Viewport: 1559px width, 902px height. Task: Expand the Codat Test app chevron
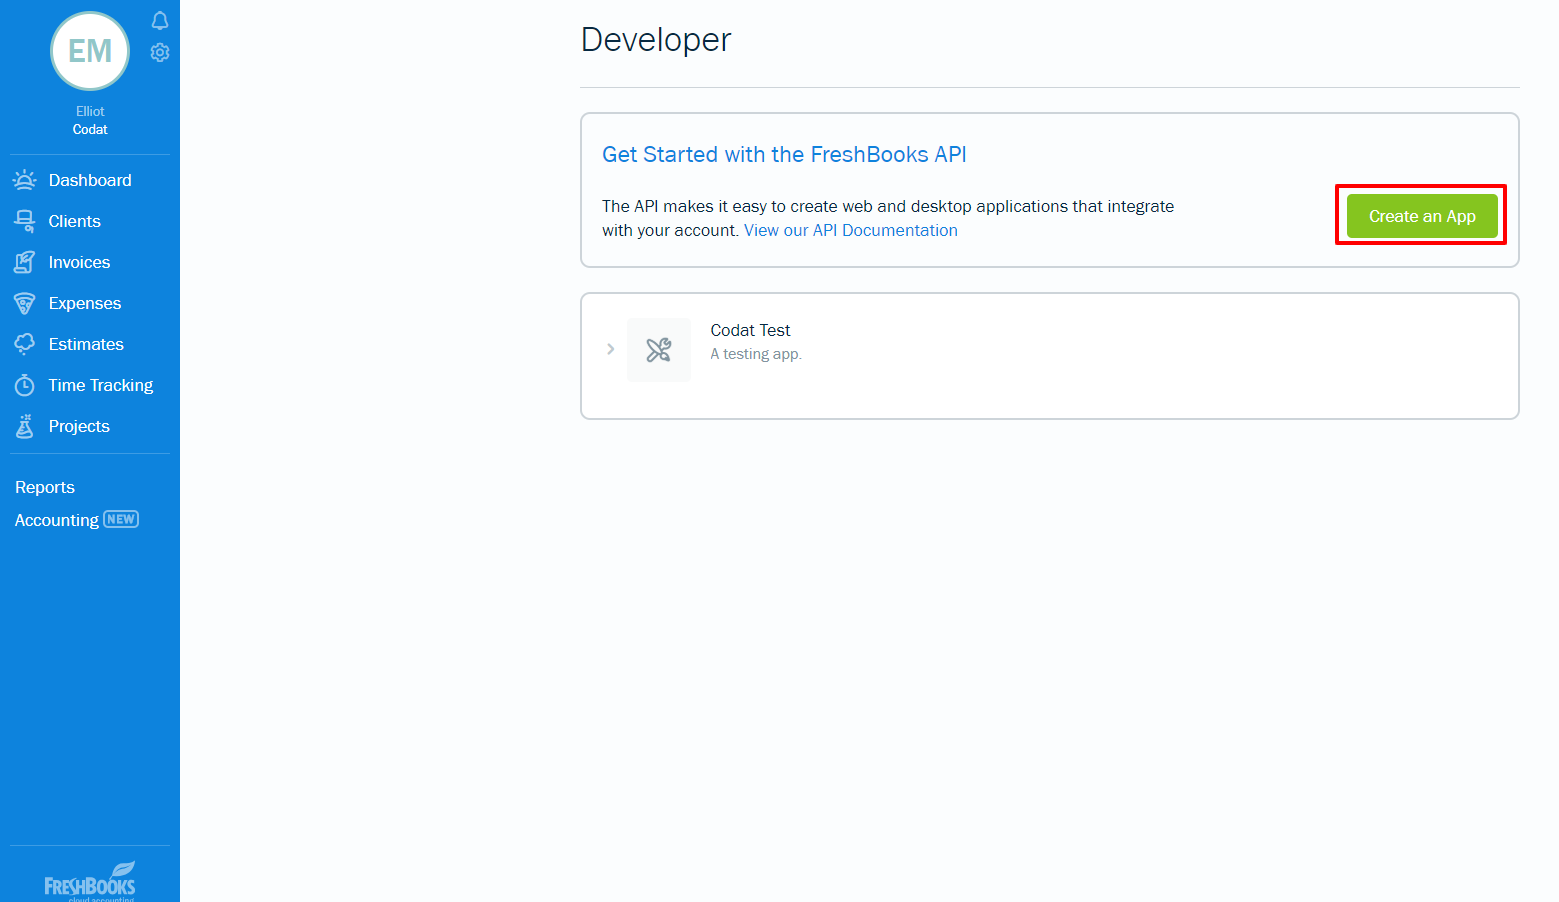(x=610, y=349)
